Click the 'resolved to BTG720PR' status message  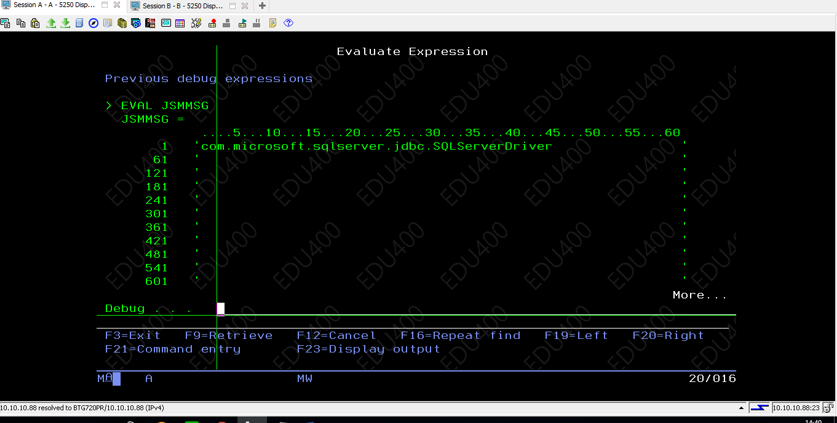point(82,408)
